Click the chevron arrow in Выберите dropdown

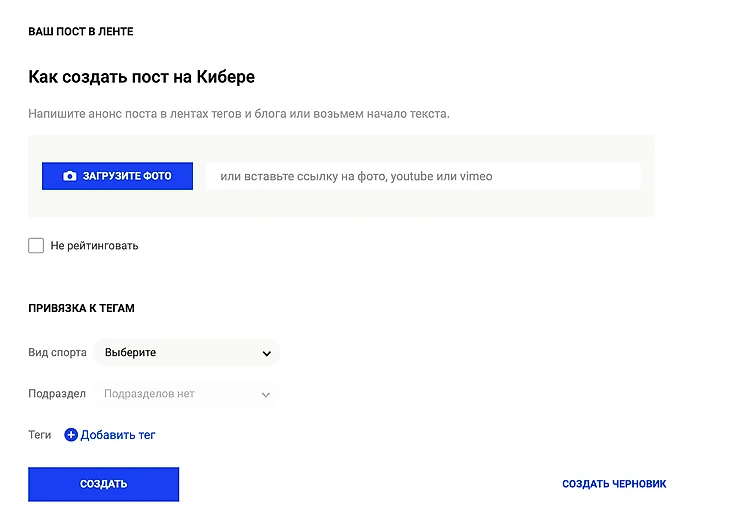(x=266, y=353)
